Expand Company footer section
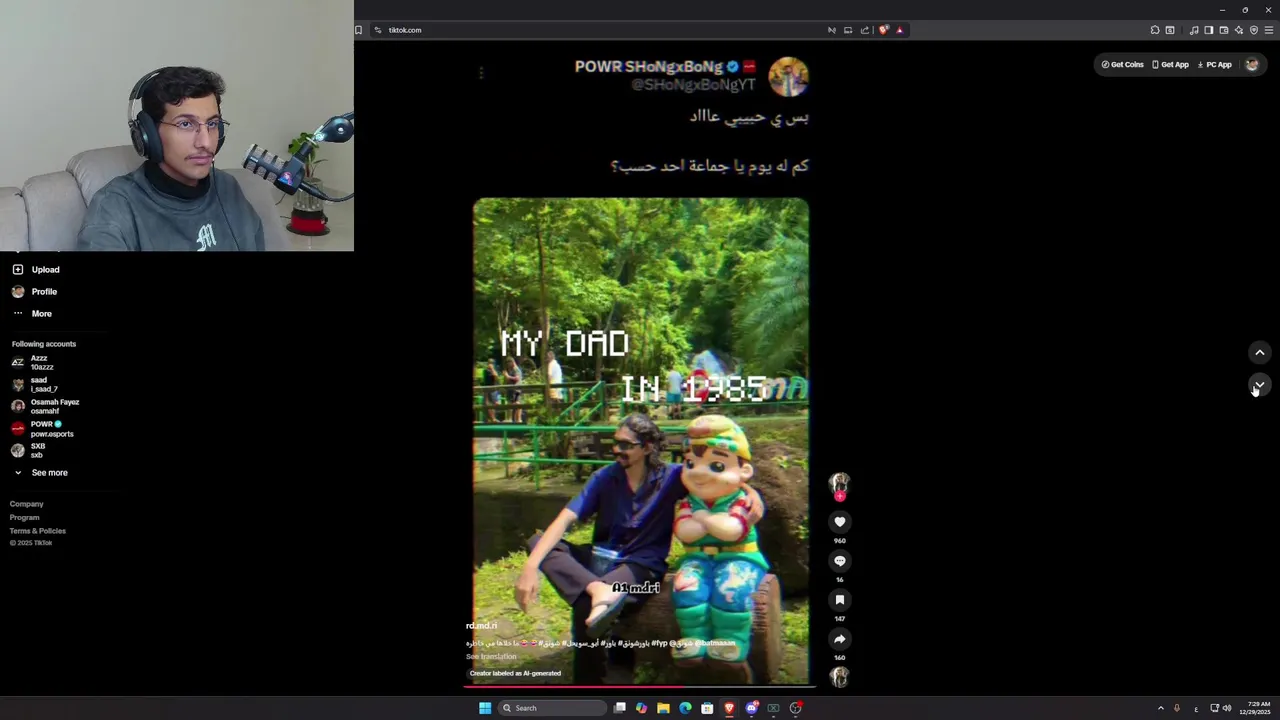This screenshot has height=720, width=1280. point(27,504)
